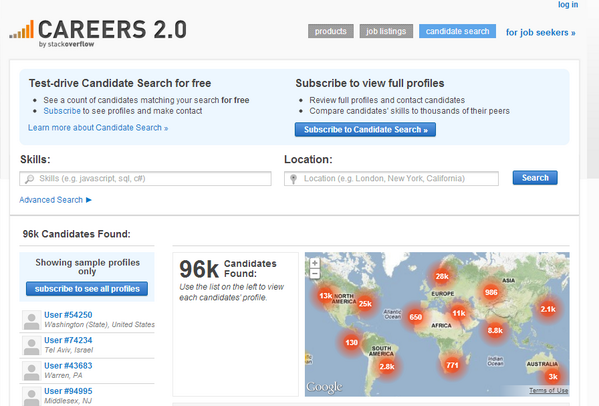
Task: Select the 771 cluster in Africa
Action: (452, 365)
